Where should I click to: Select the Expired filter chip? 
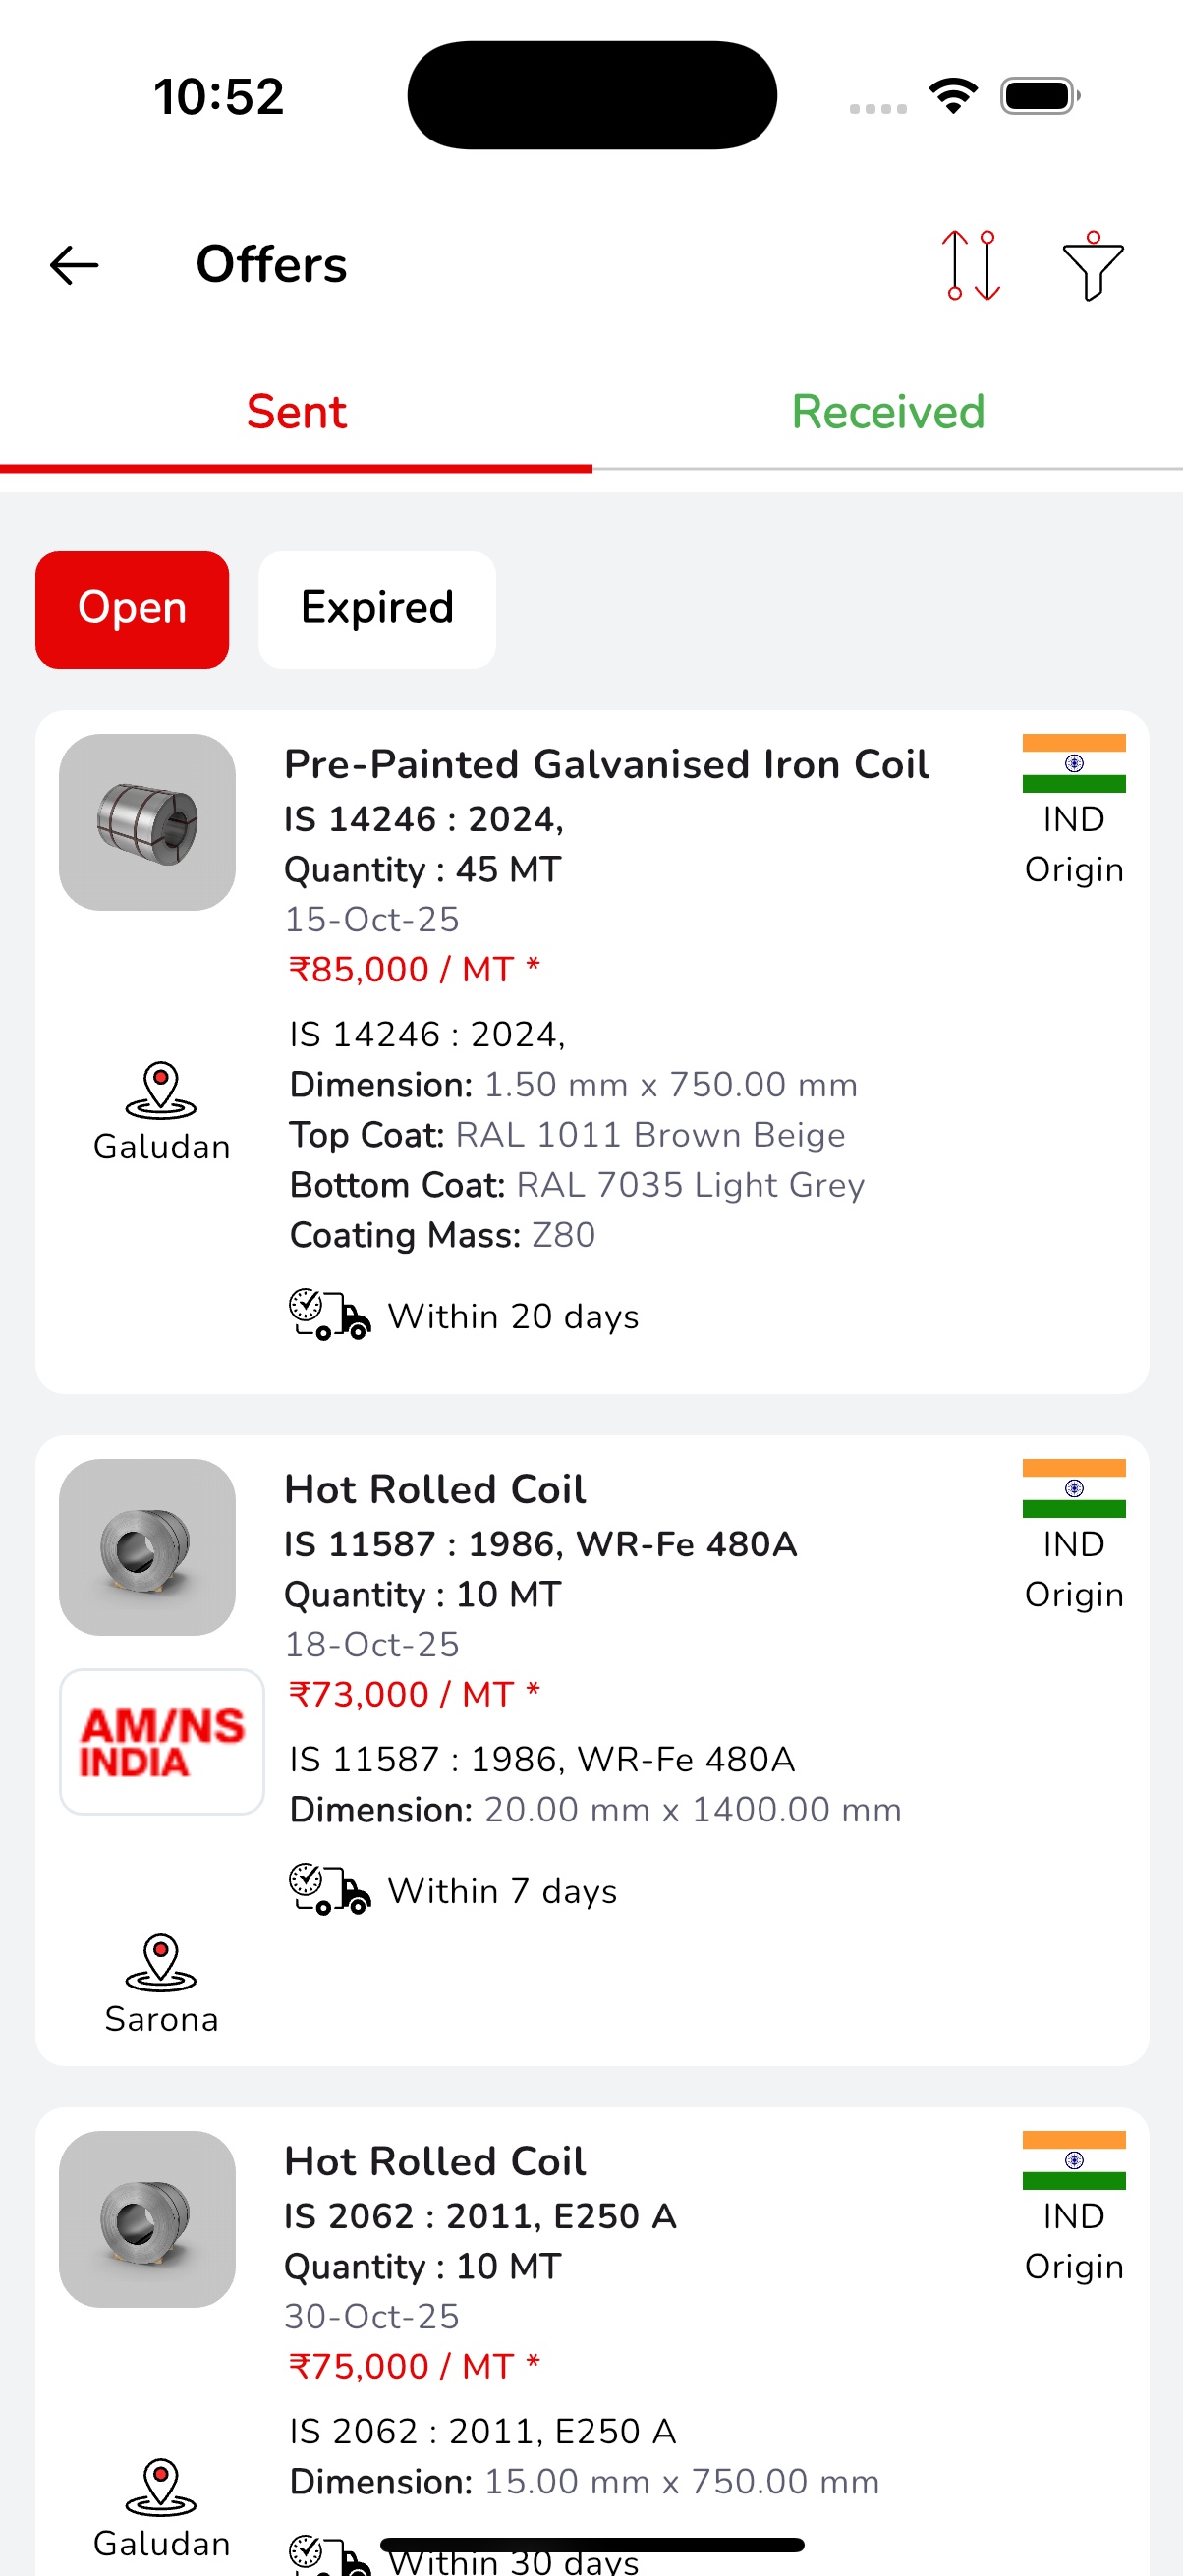click(x=377, y=609)
